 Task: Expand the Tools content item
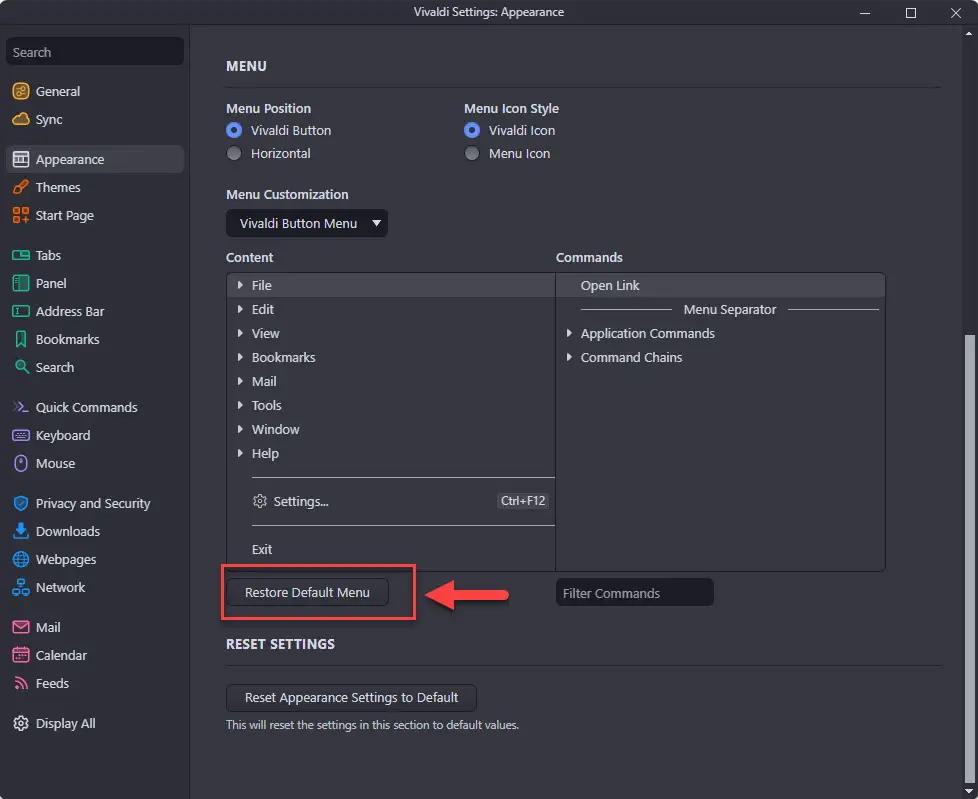pos(240,405)
